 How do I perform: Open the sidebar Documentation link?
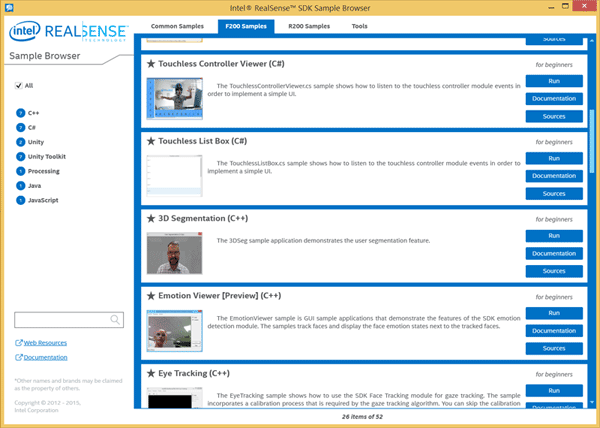pos(45,357)
